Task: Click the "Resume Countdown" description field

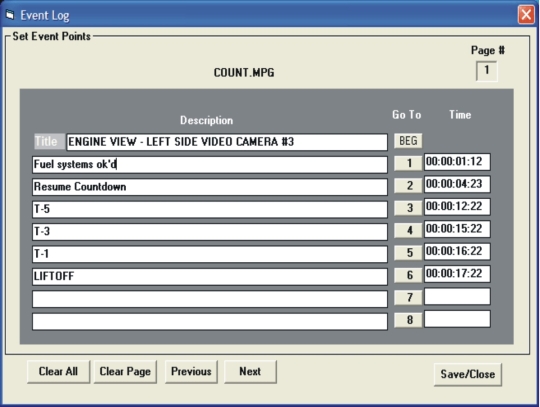Action: 210,187
